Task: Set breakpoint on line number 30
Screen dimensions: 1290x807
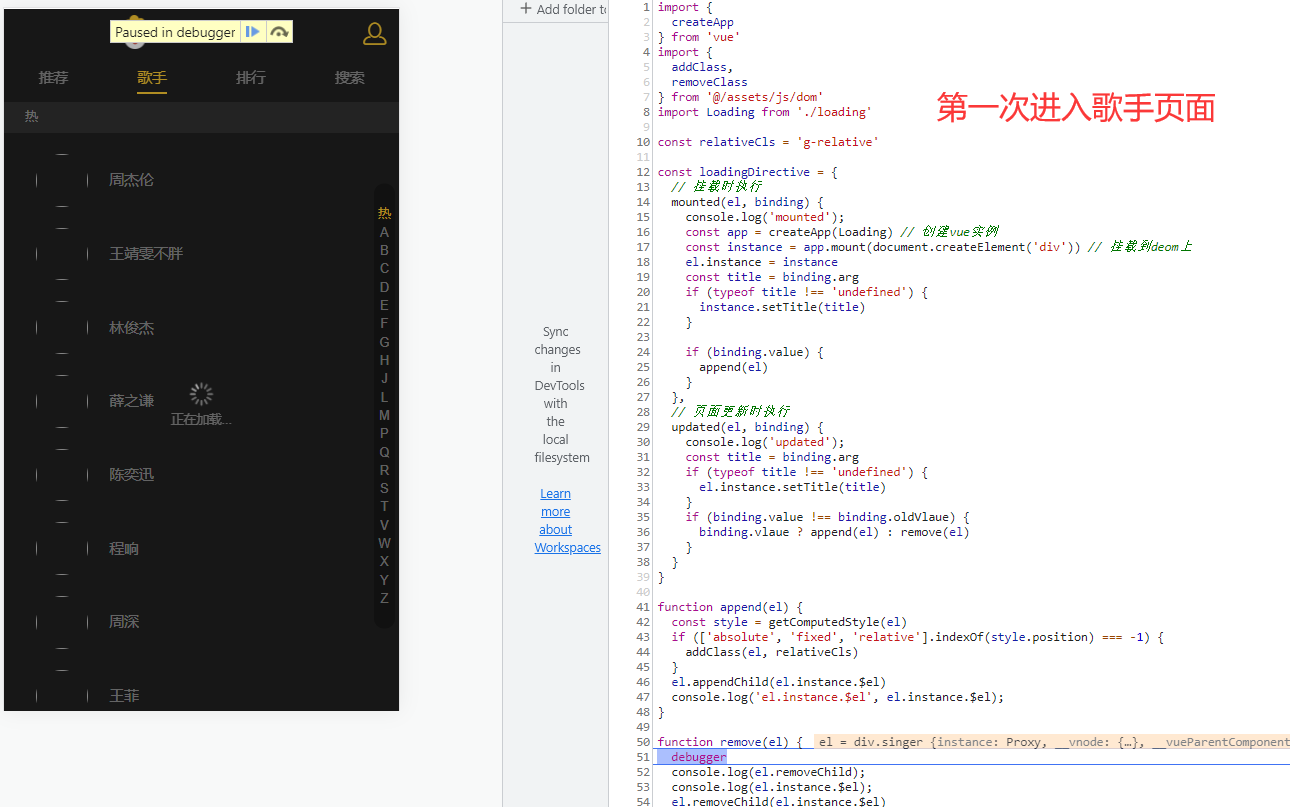Action: [x=643, y=442]
